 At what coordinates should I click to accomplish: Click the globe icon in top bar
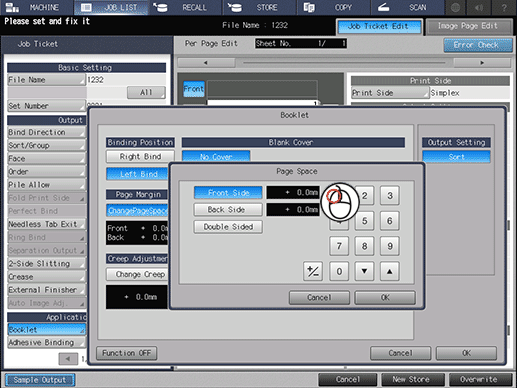(x=455, y=7)
